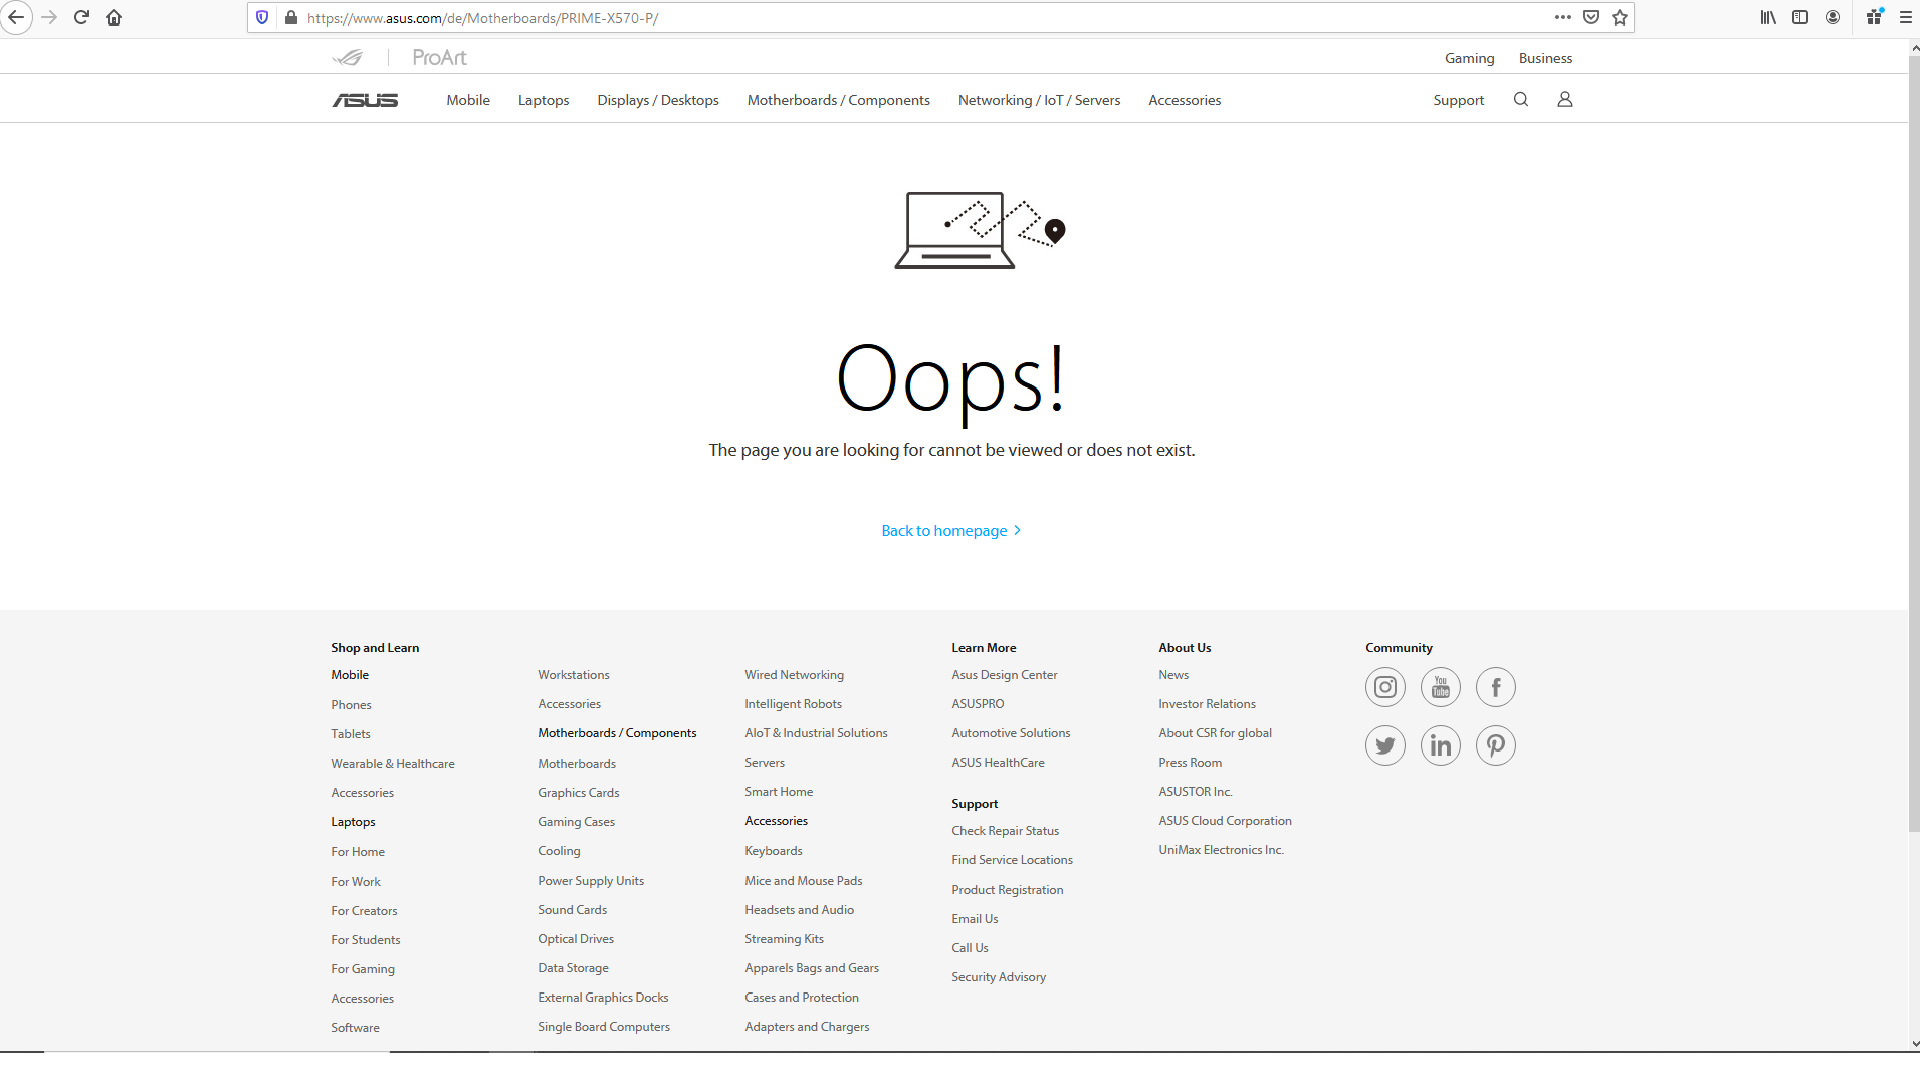Open the ASUS user account icon
The image size is (1920, 1066).
(1565, 99)
